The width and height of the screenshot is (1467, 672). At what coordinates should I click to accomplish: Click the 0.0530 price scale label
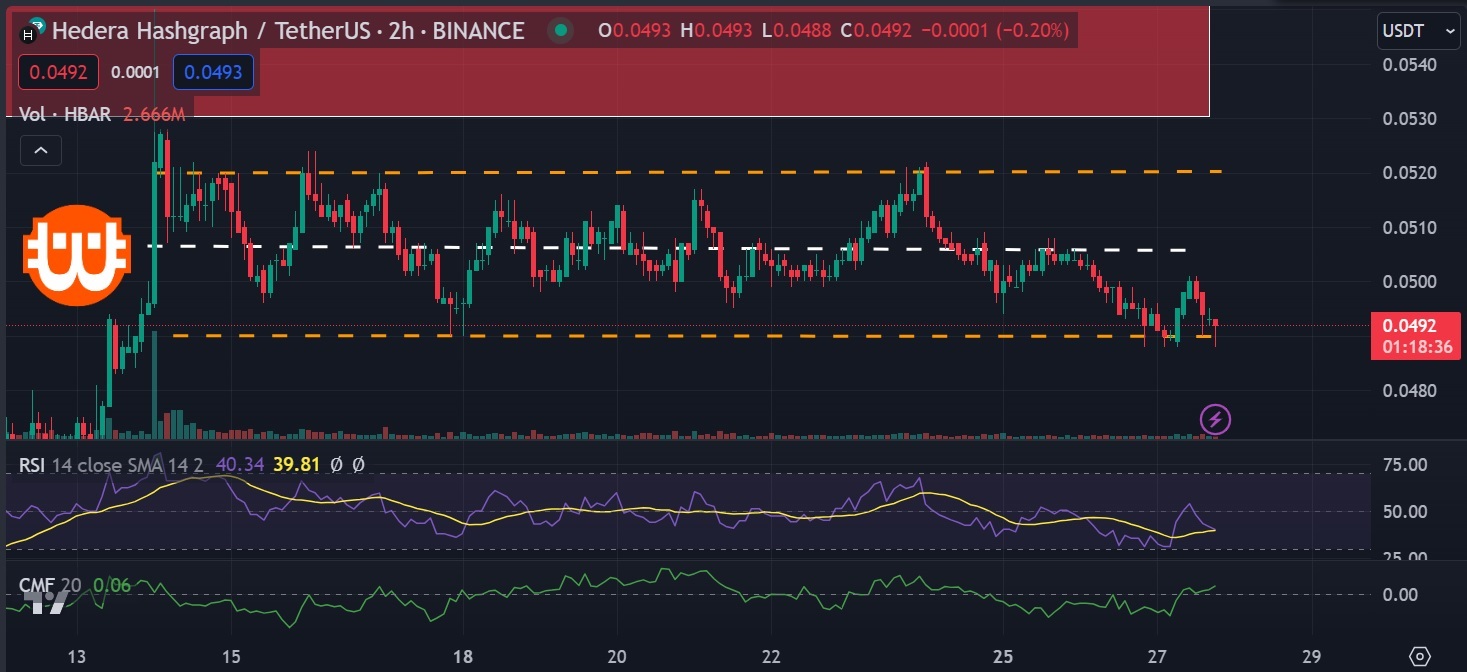(1408, 119)
